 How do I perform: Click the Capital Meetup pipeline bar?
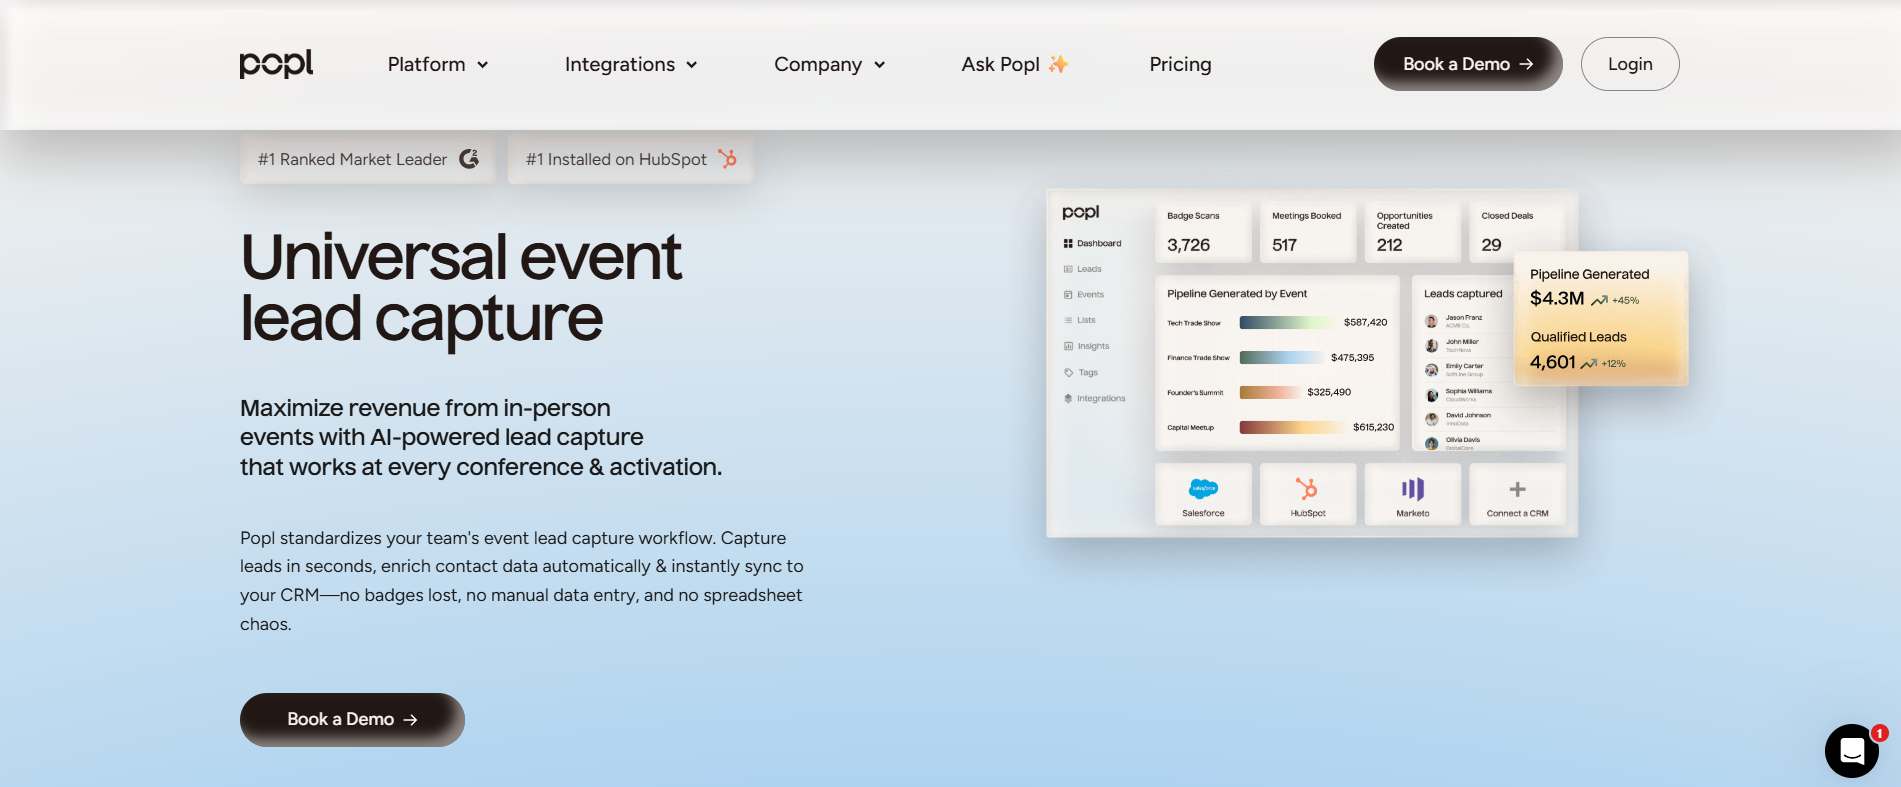tap(1292, 427)
